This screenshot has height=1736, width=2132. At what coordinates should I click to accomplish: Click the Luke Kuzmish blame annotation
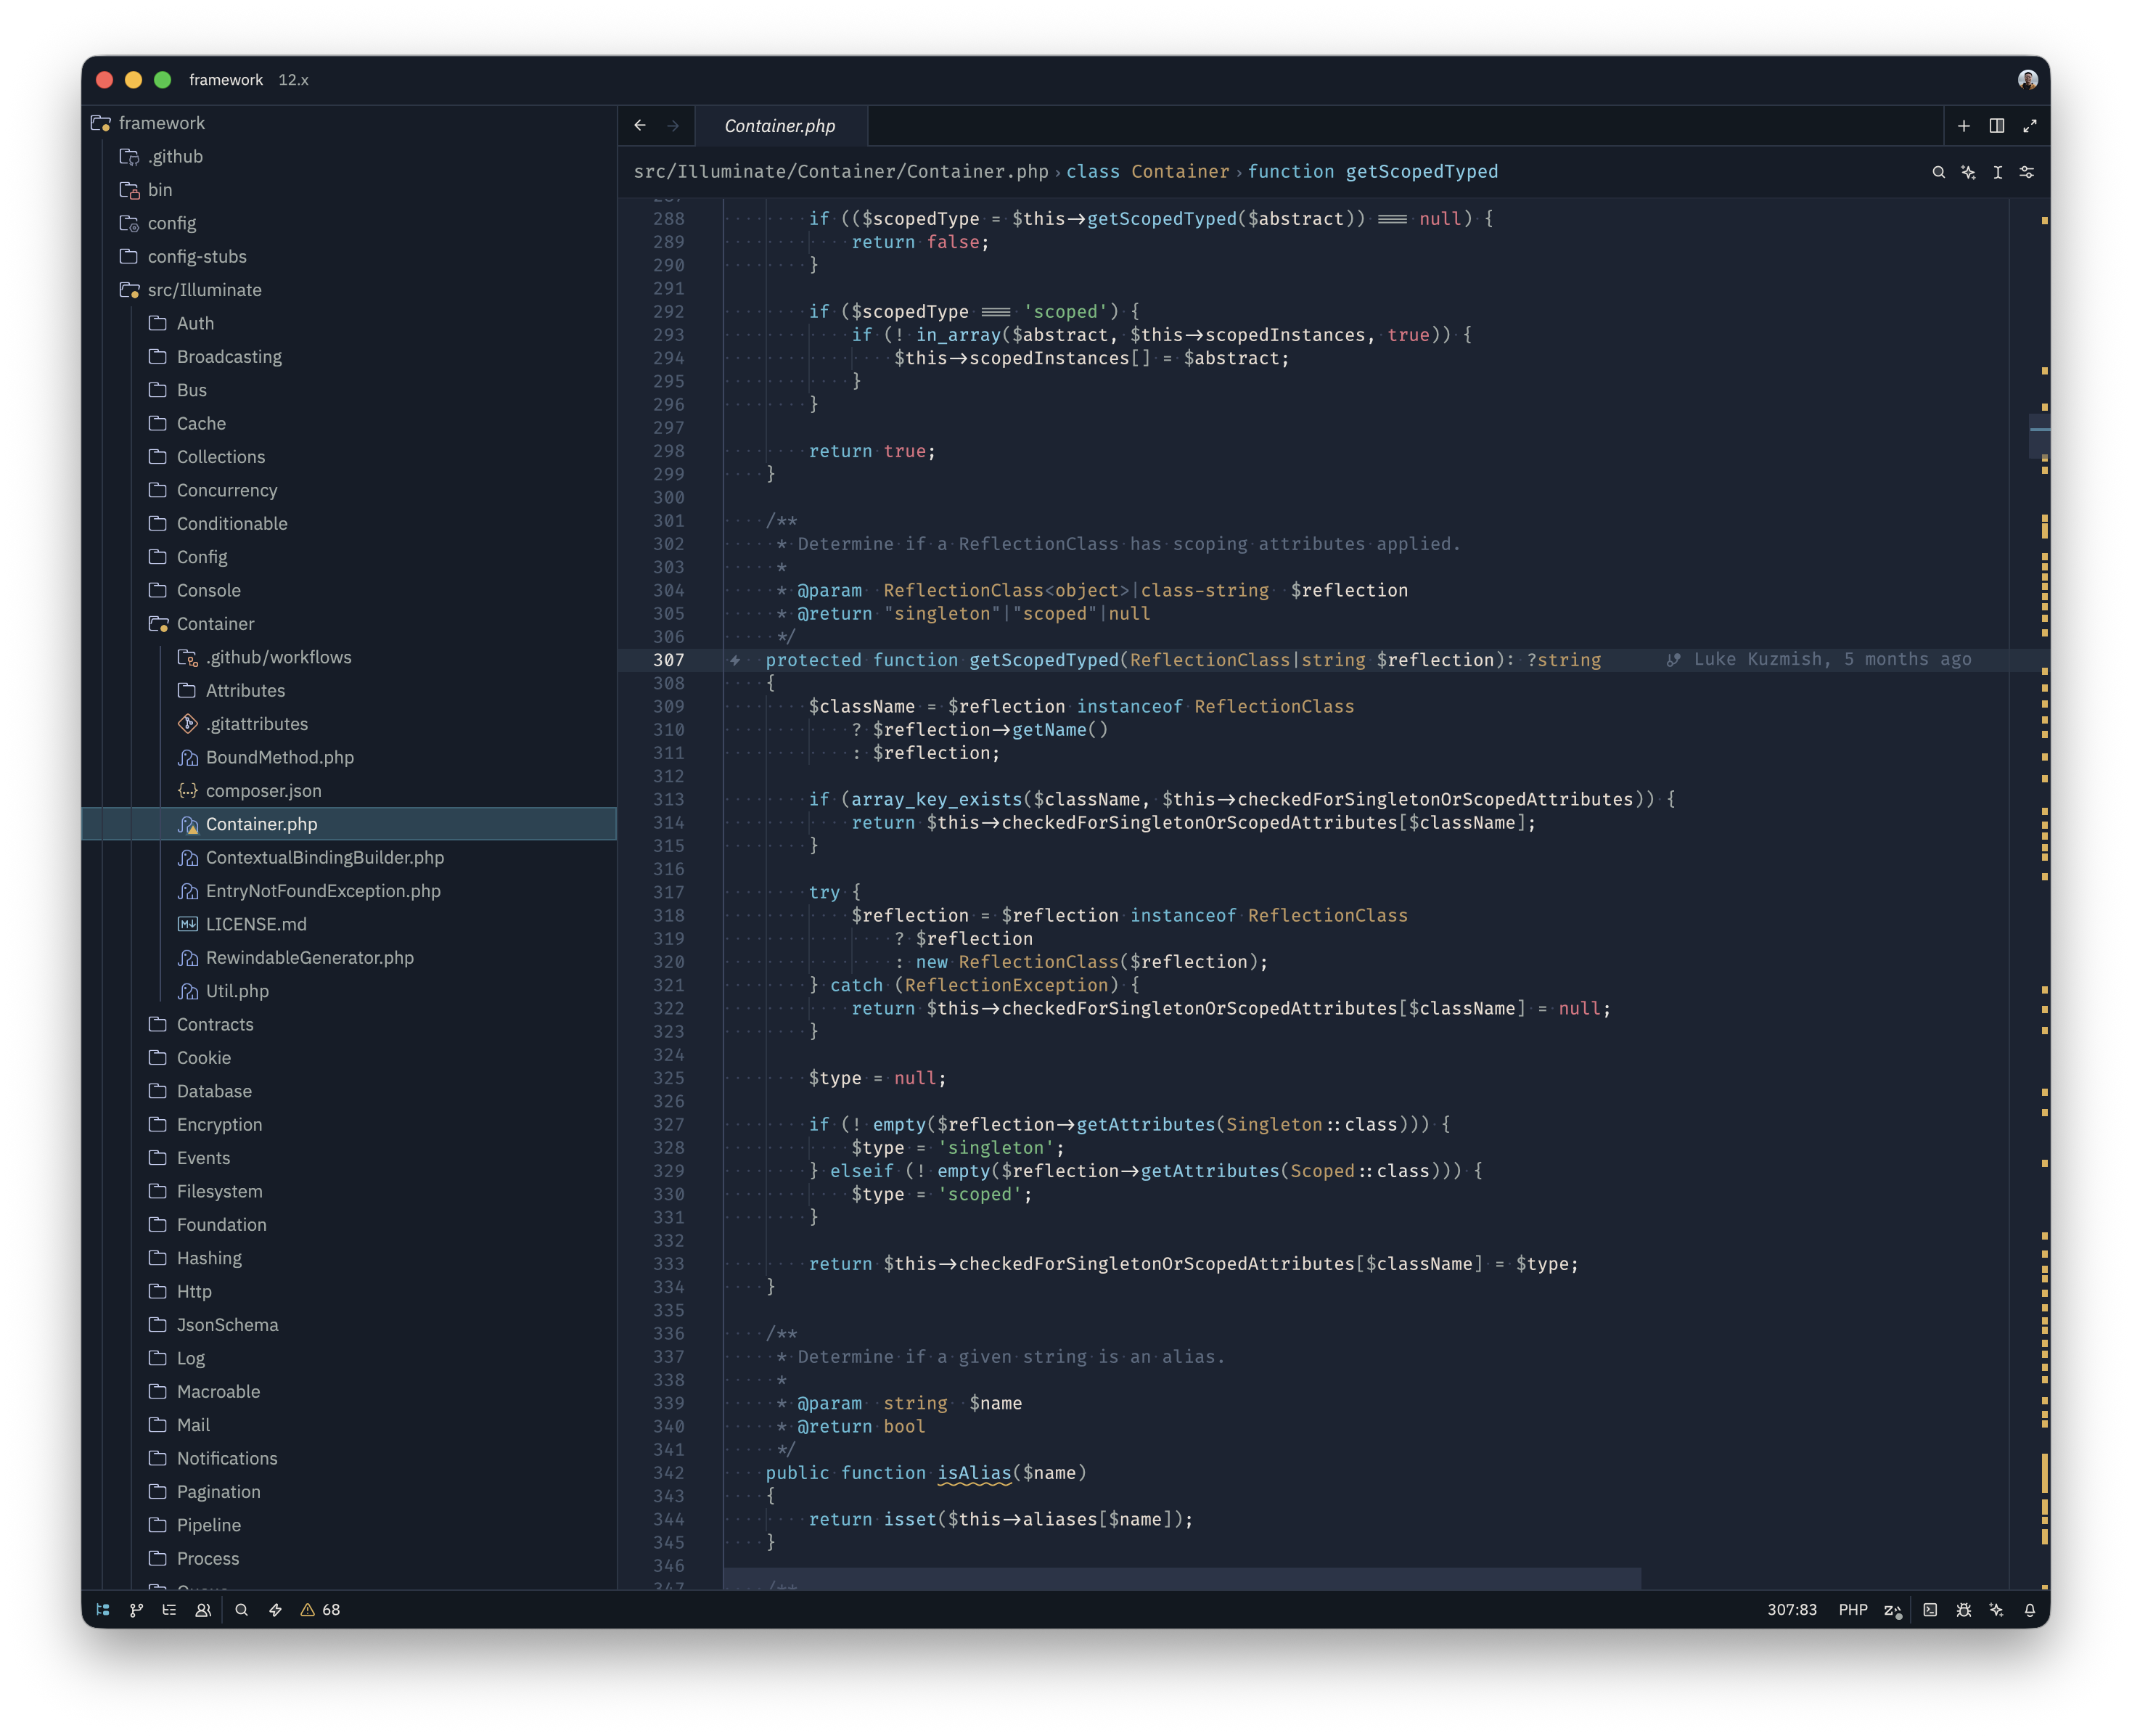1818,660
